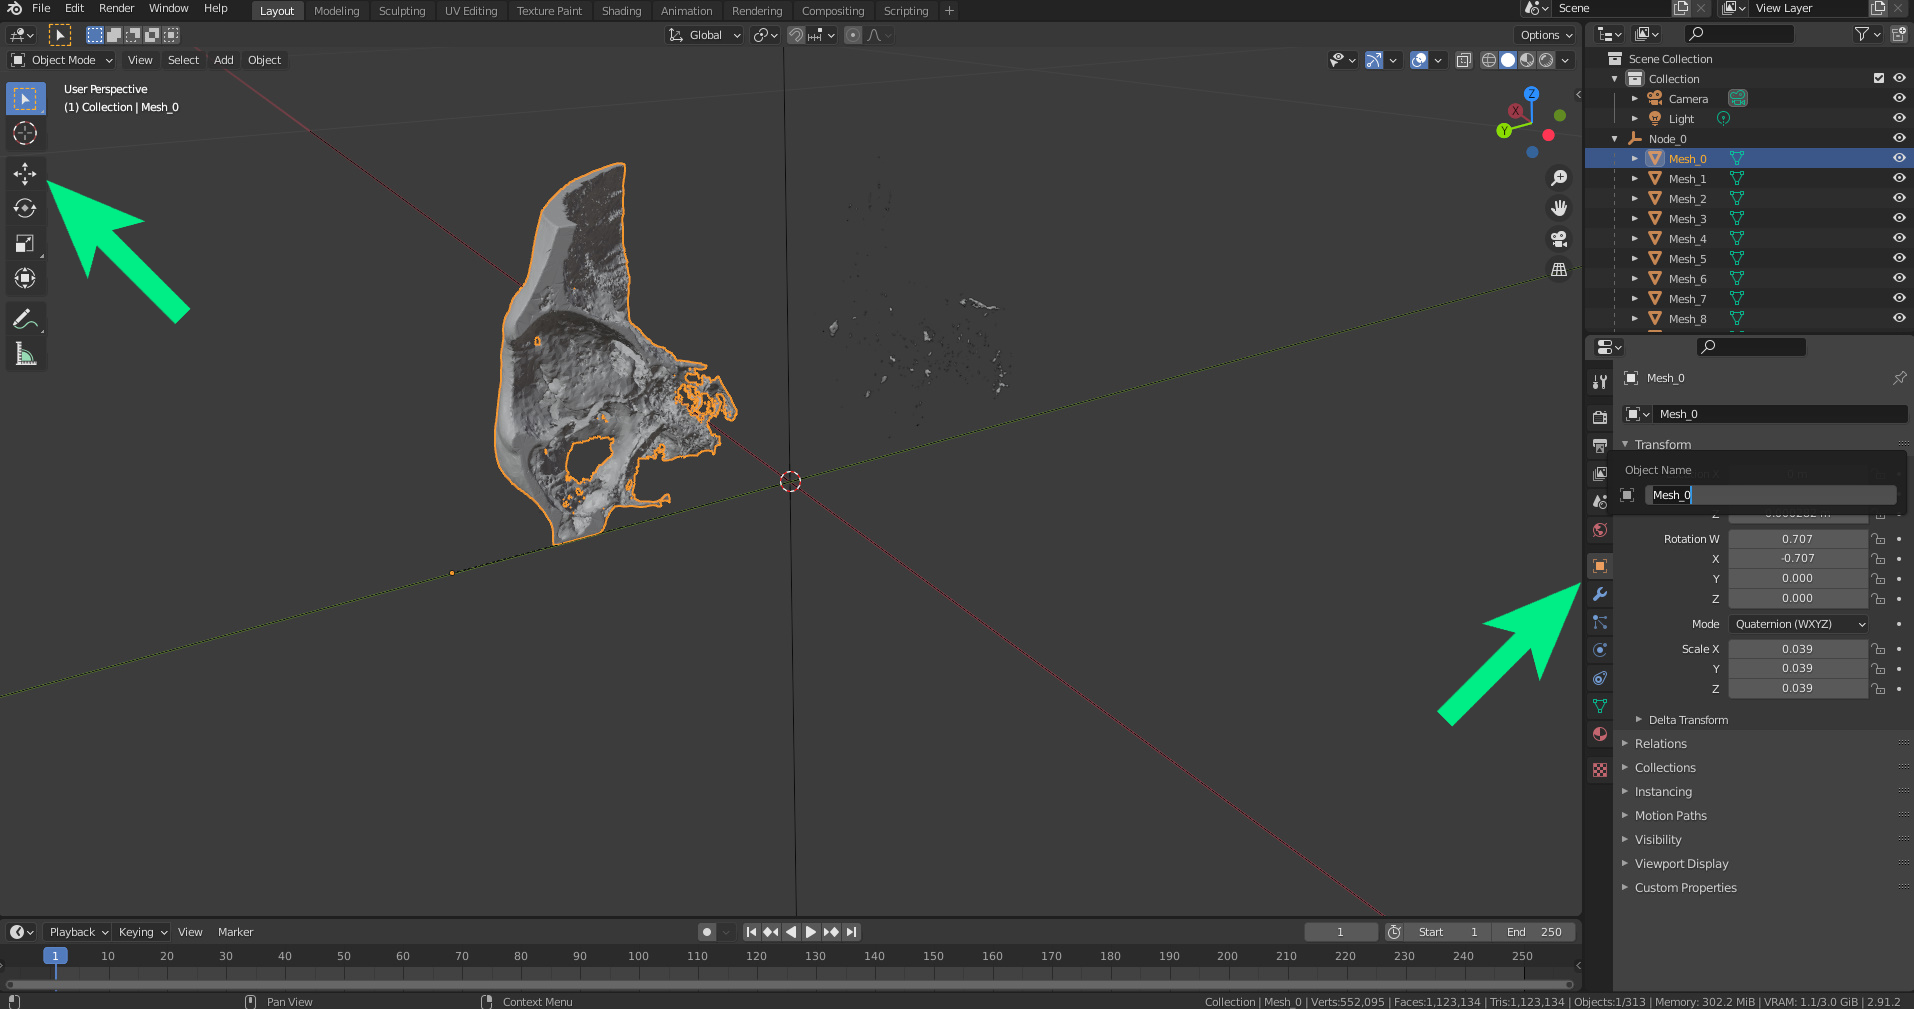Image resolution: width=1914 pixels, height=1009 pixels.
Task: Open the Modifier properties wrench tab
Action: 1600,594
